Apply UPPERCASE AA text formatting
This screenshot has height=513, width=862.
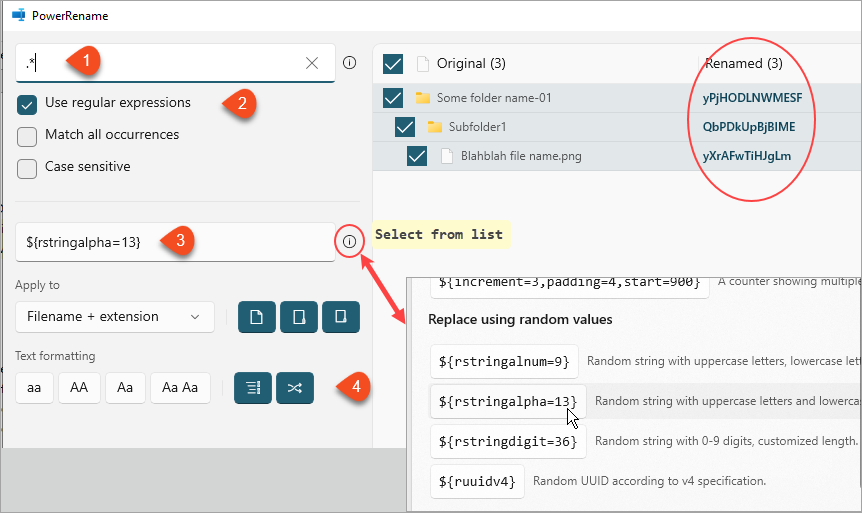coord(79,388)
